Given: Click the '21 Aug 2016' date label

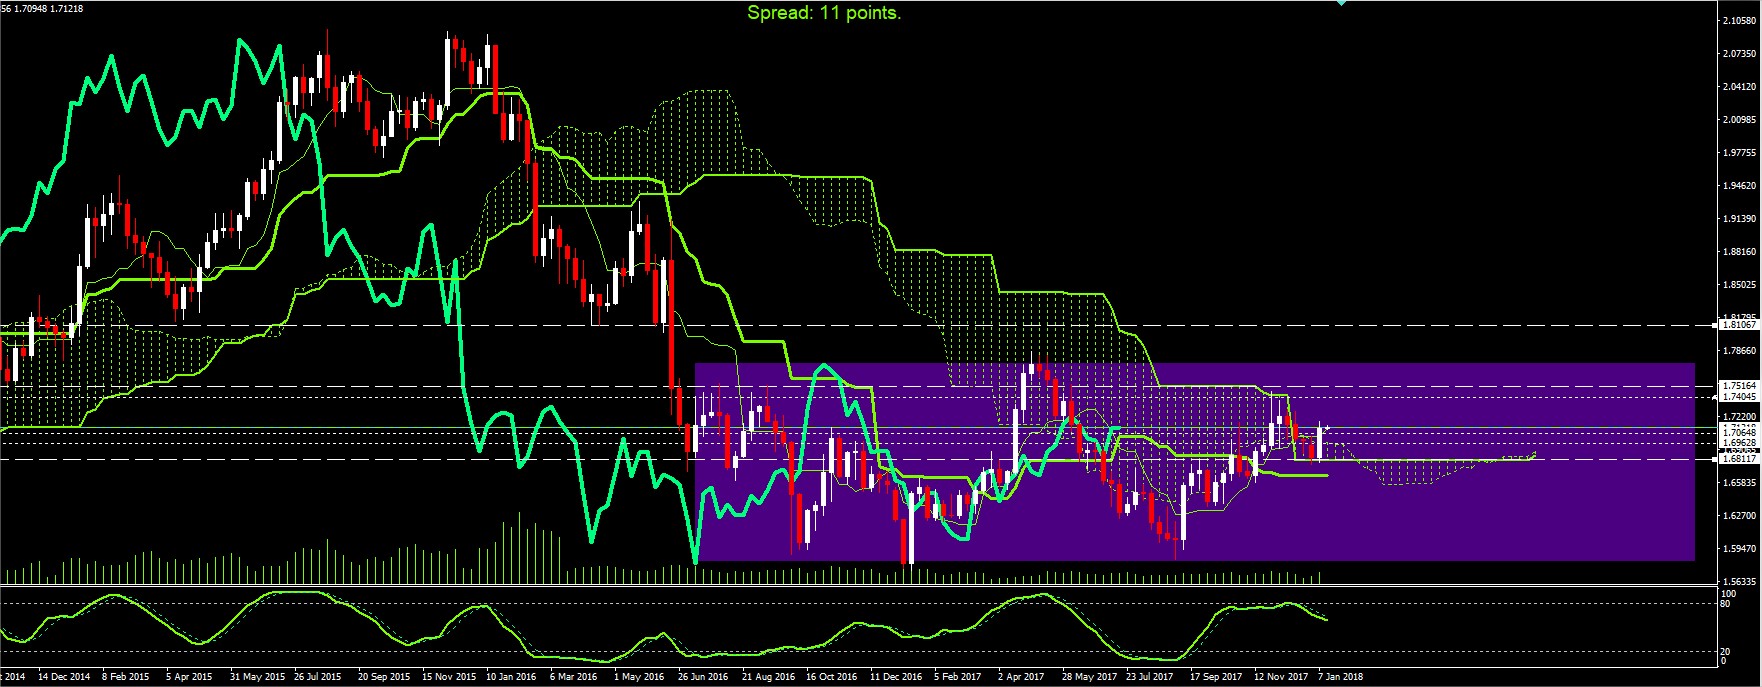Looking at the screenshot, I should (768, 677).
